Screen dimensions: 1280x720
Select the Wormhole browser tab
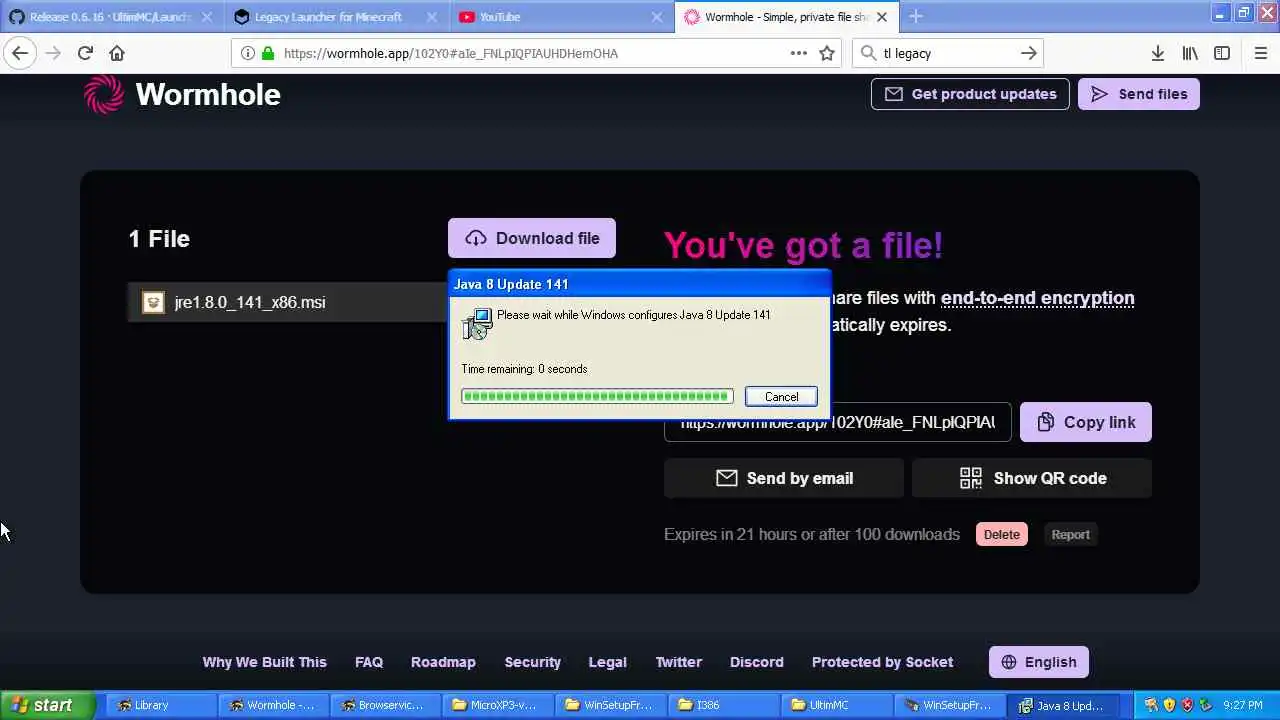pyautogui.click(x=785, y=16)
